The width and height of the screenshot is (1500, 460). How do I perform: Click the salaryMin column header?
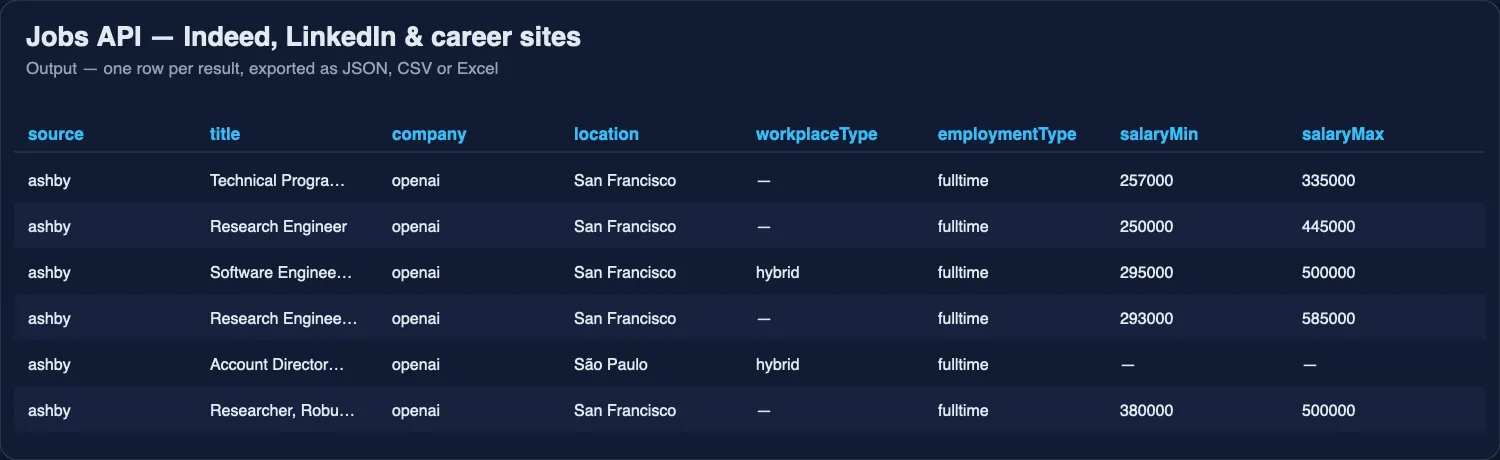click(x=1159, y=134)
